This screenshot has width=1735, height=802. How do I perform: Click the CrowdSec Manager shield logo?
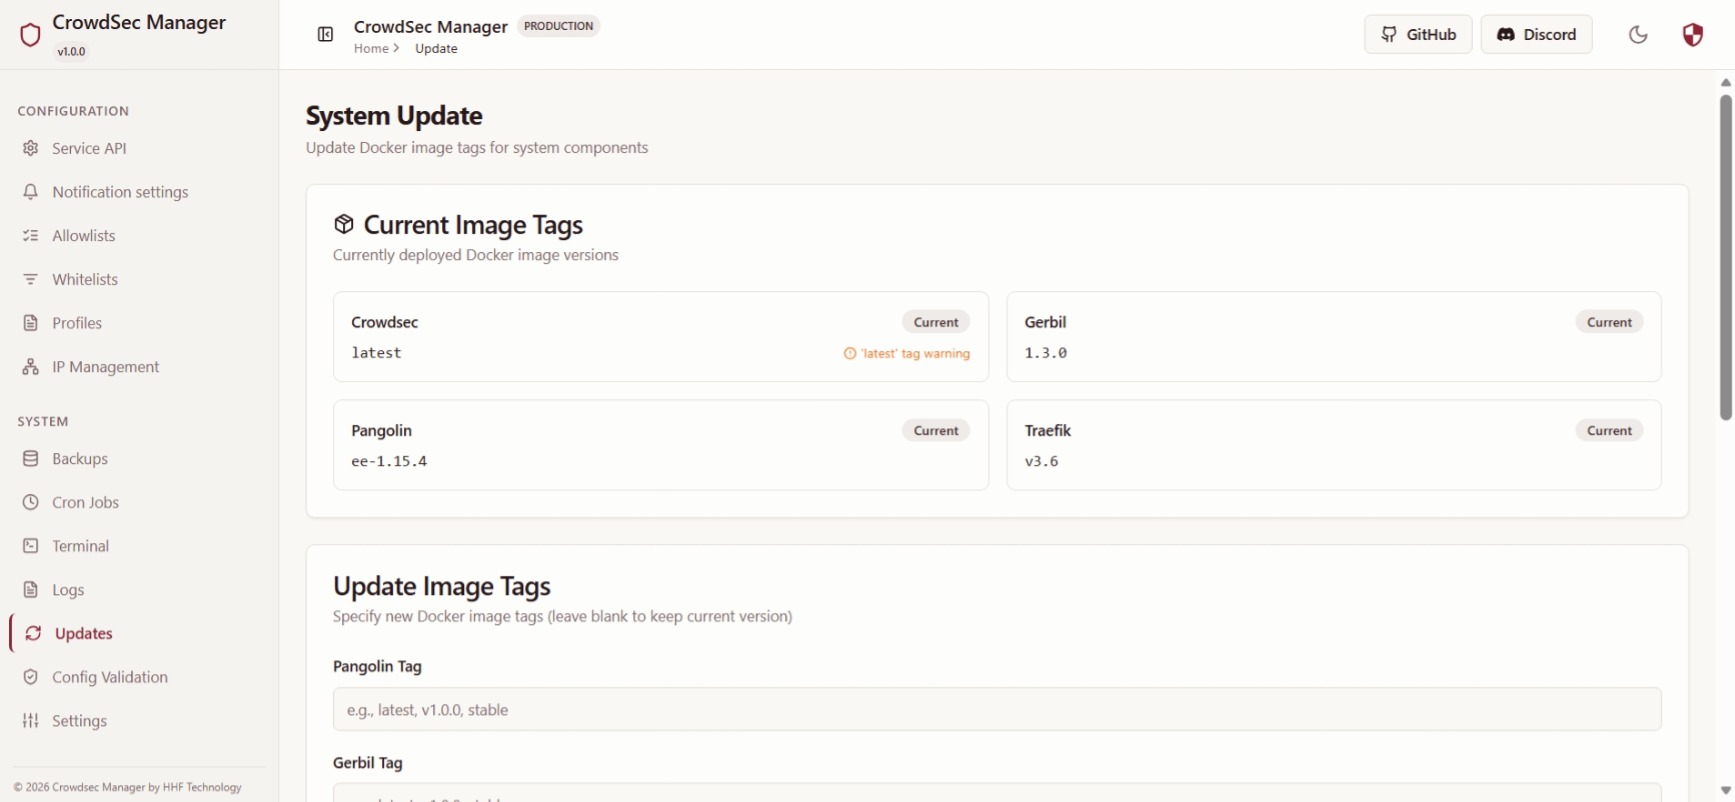30,35
